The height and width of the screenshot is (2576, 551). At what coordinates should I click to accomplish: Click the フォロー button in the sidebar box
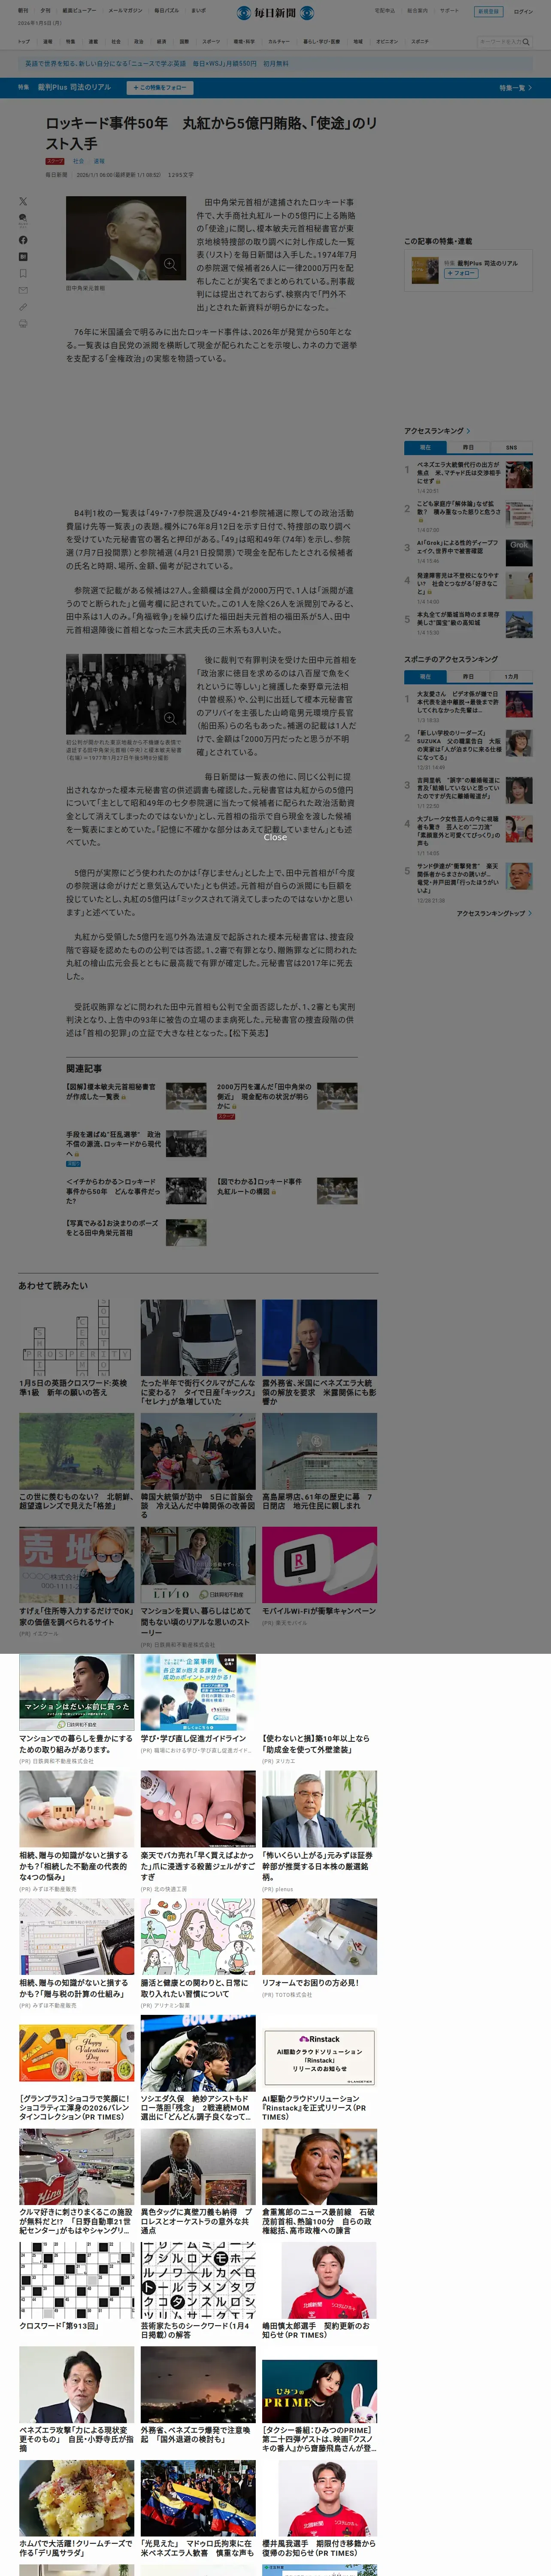click(x=461, y=273)
